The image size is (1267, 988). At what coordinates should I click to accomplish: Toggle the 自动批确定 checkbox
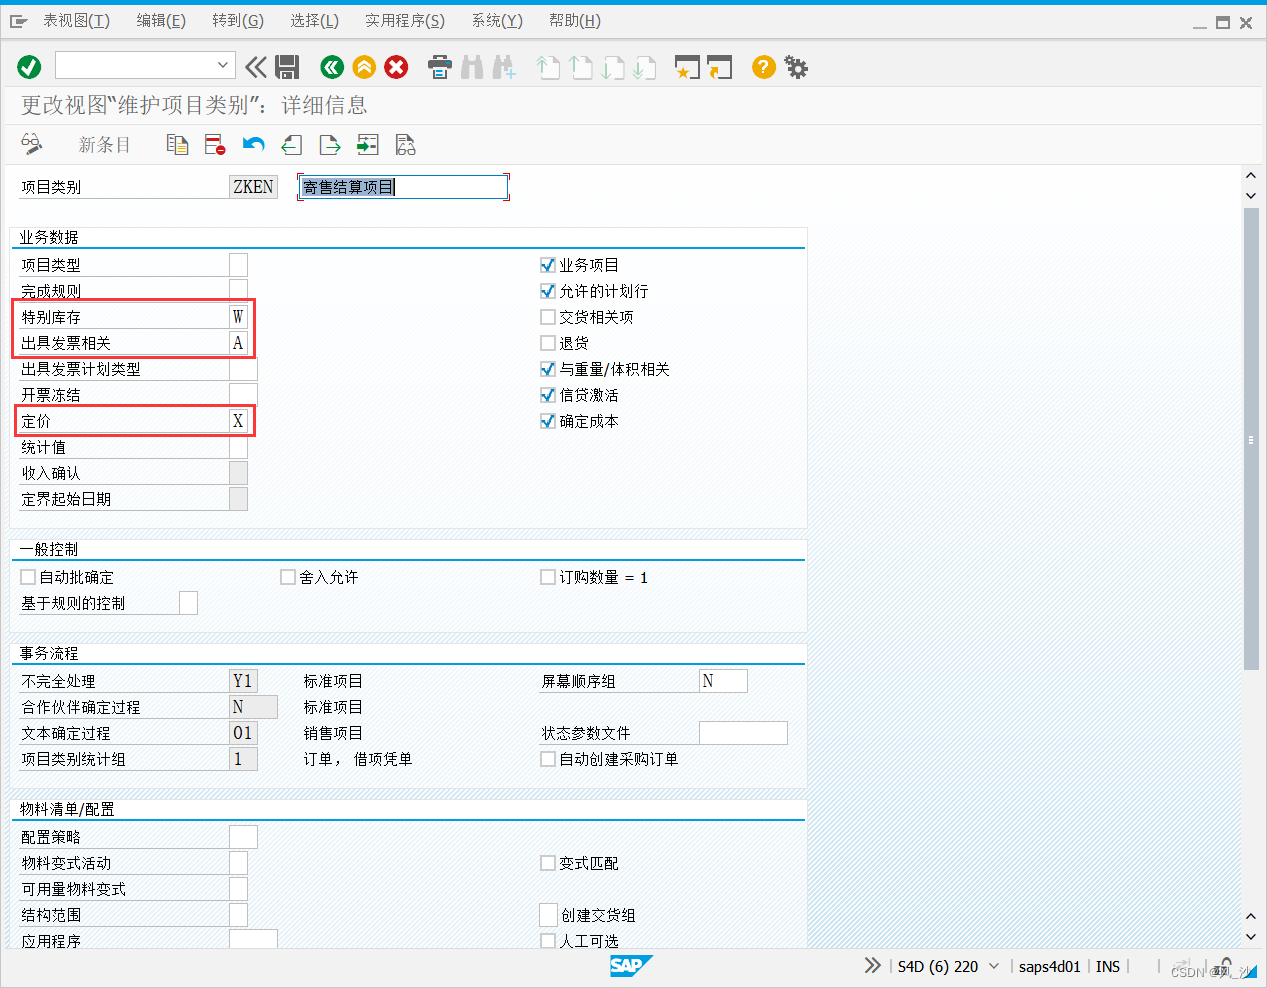point(26,576)
